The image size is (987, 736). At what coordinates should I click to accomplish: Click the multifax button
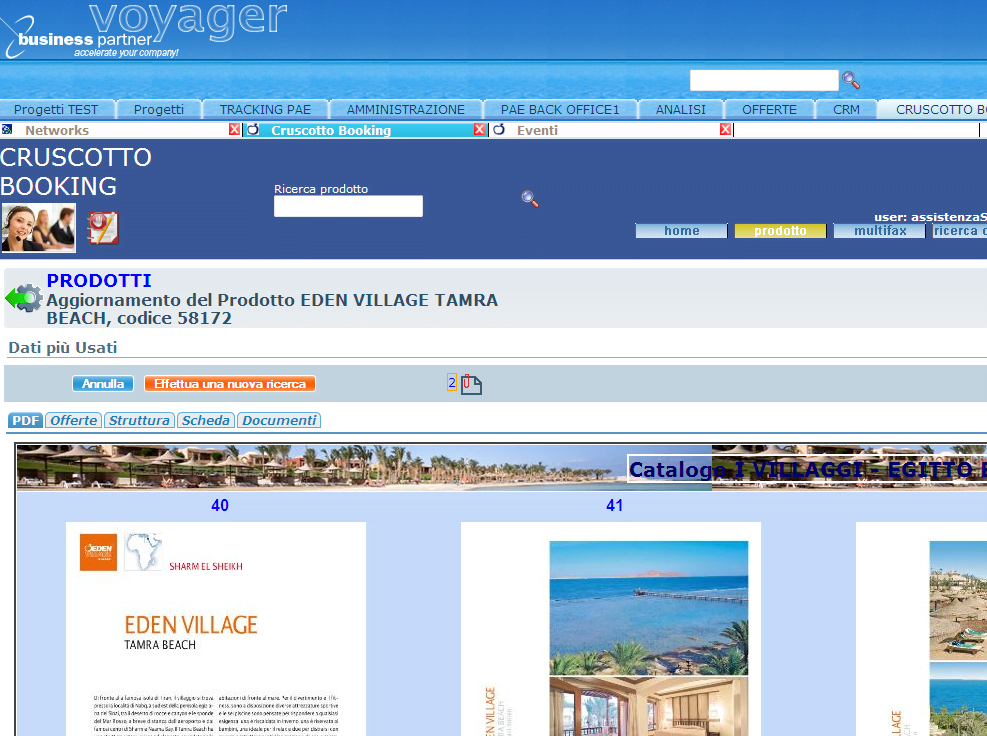click(879, 231)
